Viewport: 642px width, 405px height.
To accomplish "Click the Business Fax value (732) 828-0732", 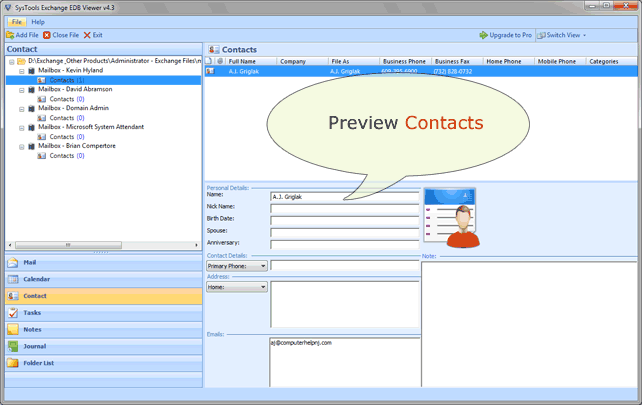I will pyautogui.click(x=453, y=71).
